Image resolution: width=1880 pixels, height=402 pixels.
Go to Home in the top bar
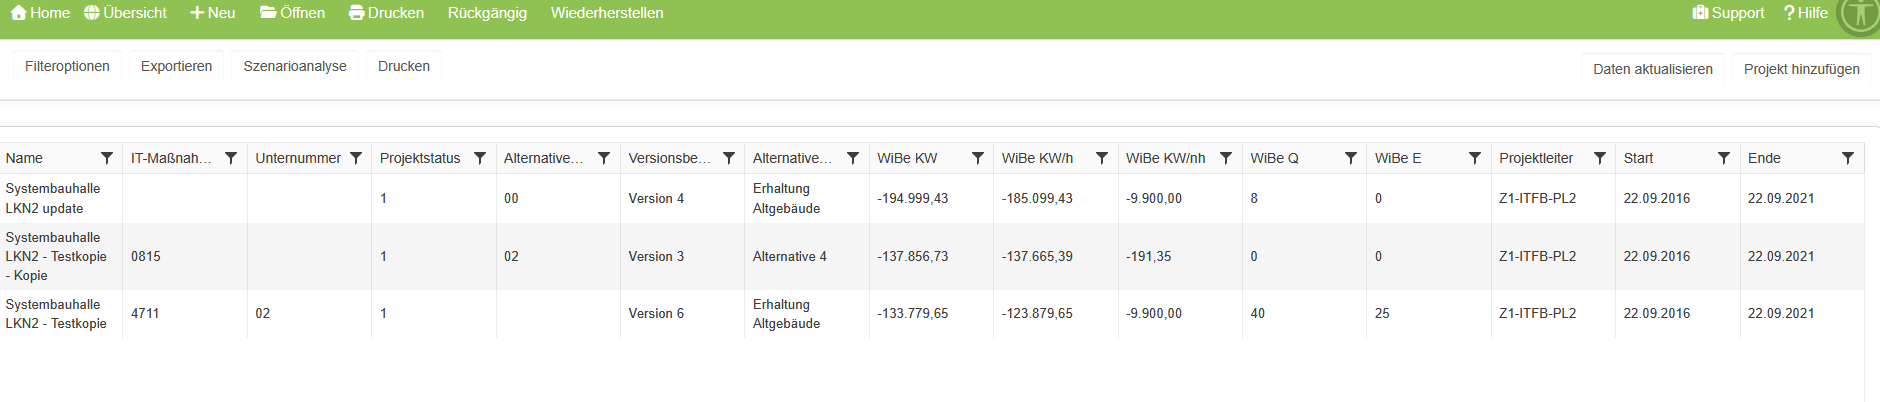click(x=40, y=13)
